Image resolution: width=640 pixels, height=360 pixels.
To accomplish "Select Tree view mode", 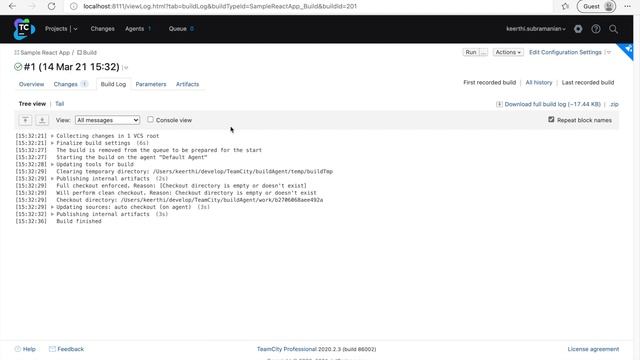I will coord(32,104).
